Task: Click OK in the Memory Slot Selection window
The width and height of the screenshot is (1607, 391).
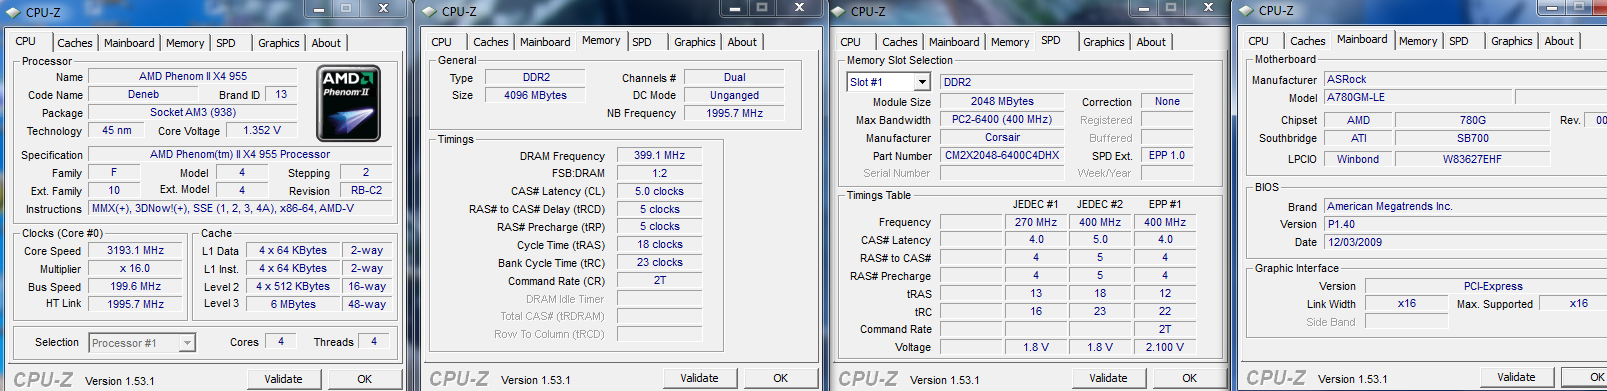Action: coord(1190,378)
